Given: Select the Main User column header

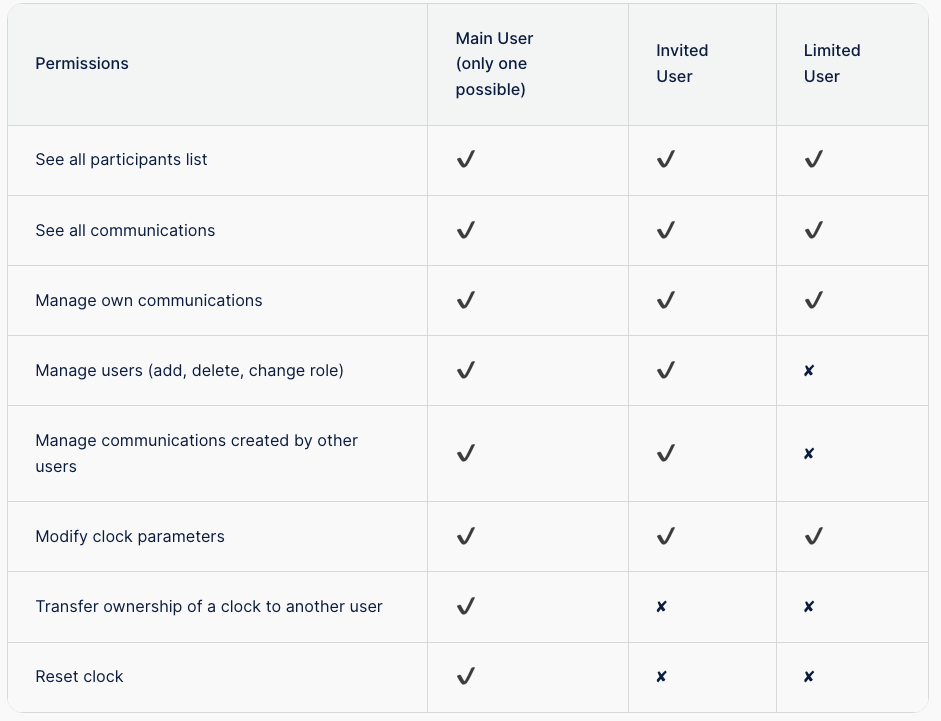Looking at the screenshot, I should click(x=494, y=64).
